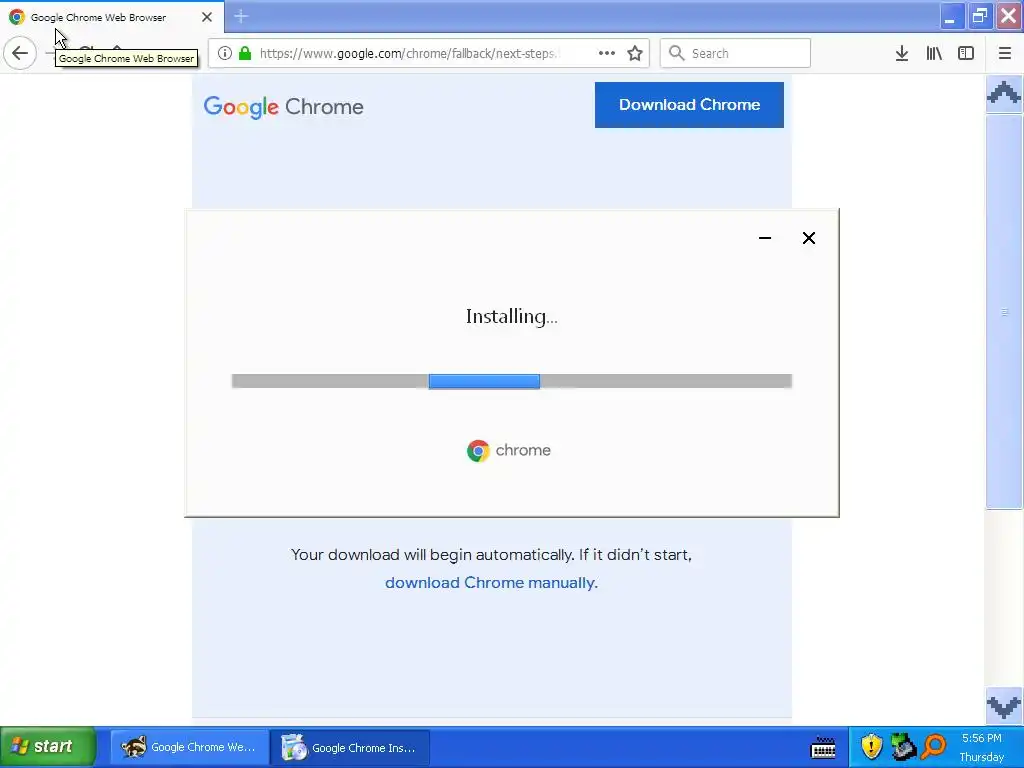Go back with the browser back arrow

click(20, 53)
